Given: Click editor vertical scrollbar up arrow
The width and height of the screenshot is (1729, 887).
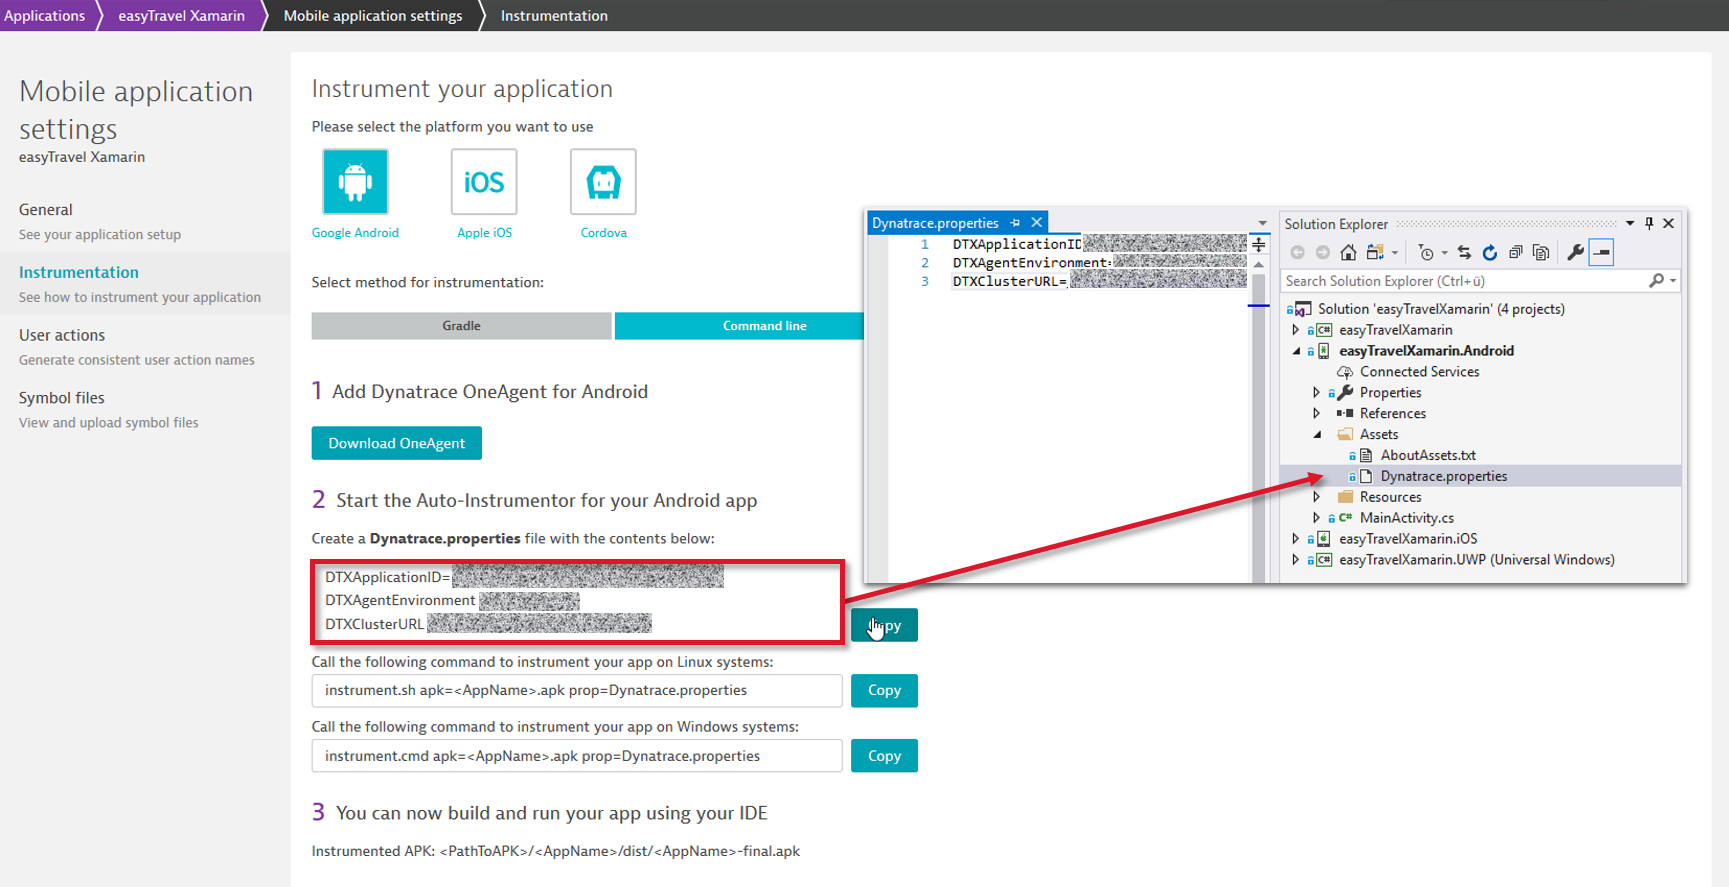Looking at the screenshot, I should pos(1259,265).
